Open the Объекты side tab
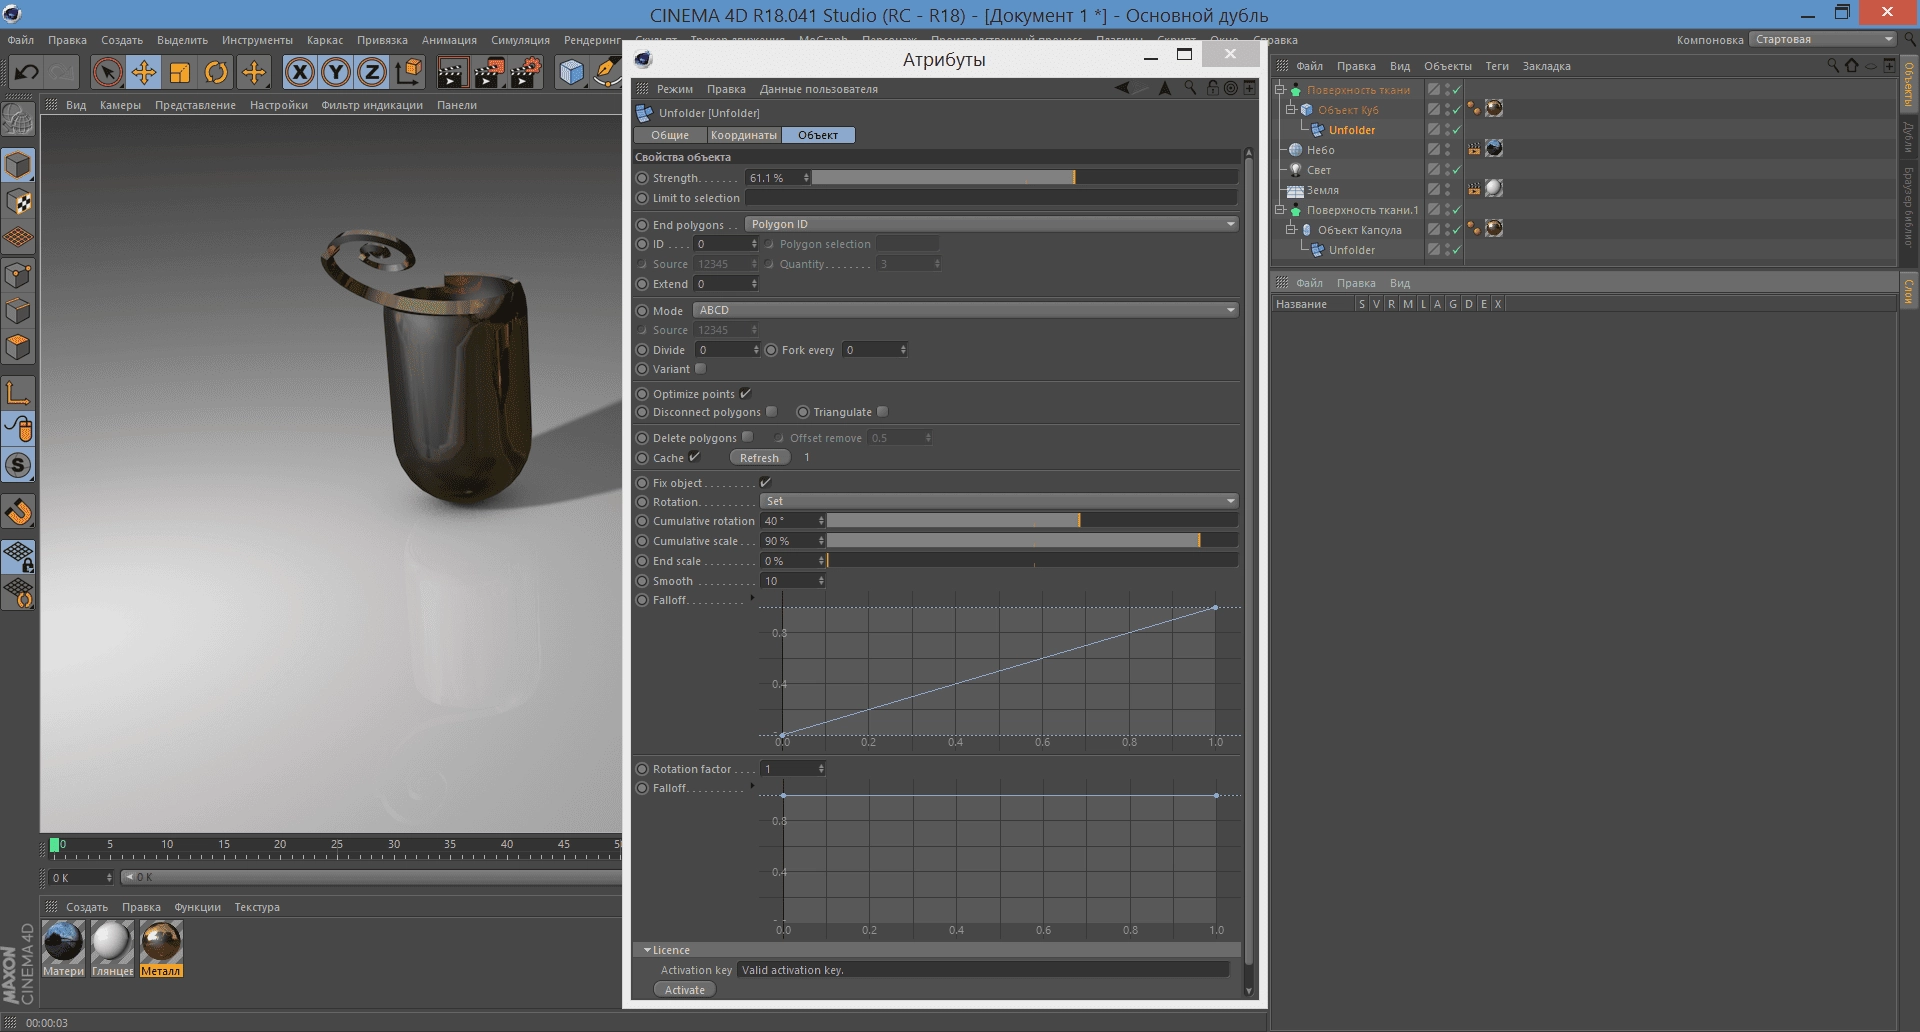Screen dimensions: 1920x1032 tap(1909, 85)
